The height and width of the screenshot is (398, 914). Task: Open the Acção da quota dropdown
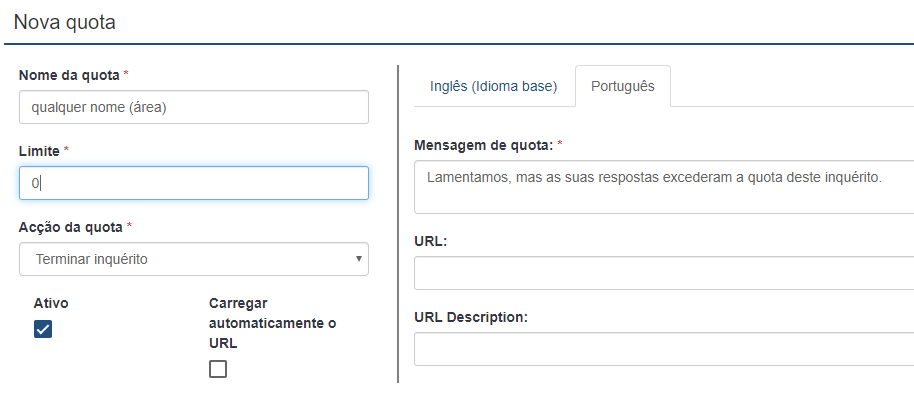click(194, 259)
